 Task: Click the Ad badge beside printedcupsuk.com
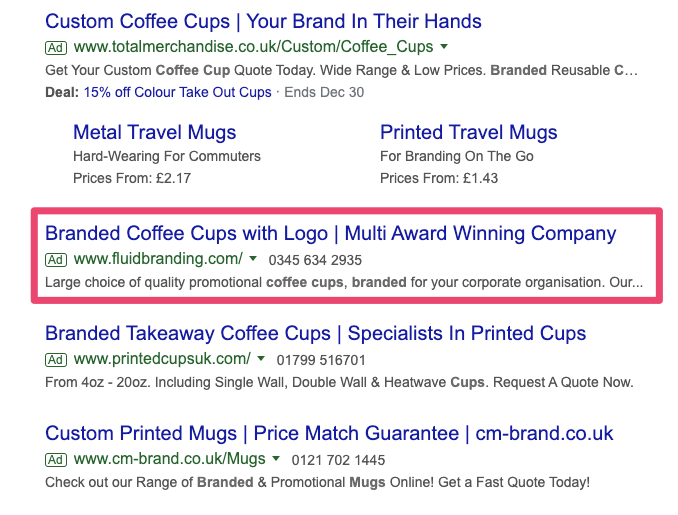coord(56,360)
